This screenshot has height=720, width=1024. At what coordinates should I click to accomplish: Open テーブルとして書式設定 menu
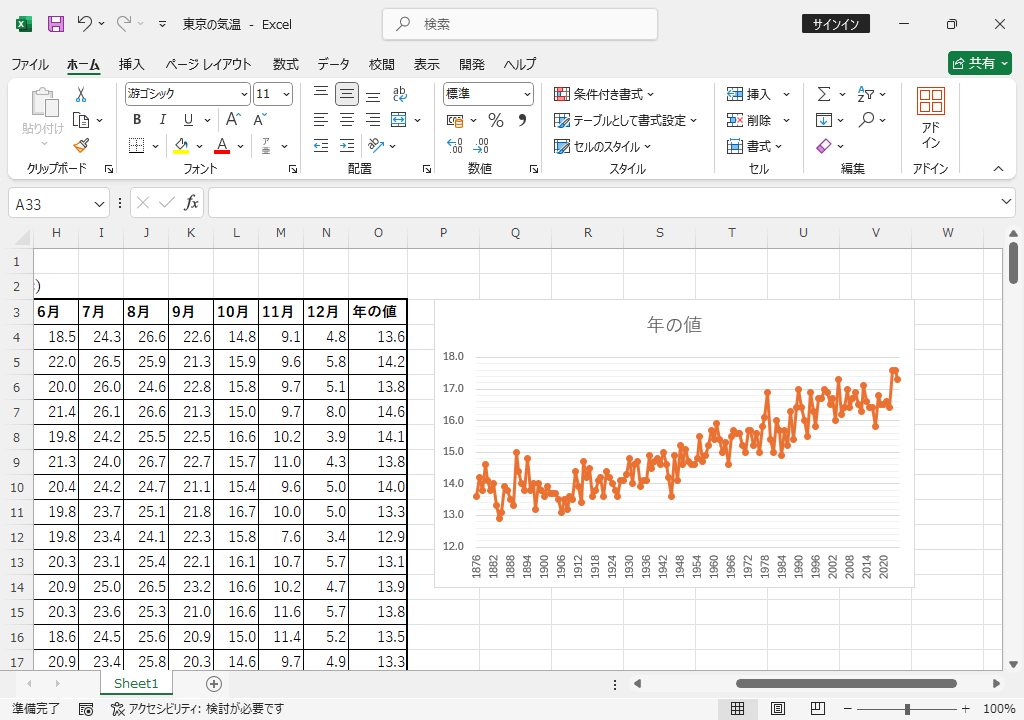coord(626,120)
